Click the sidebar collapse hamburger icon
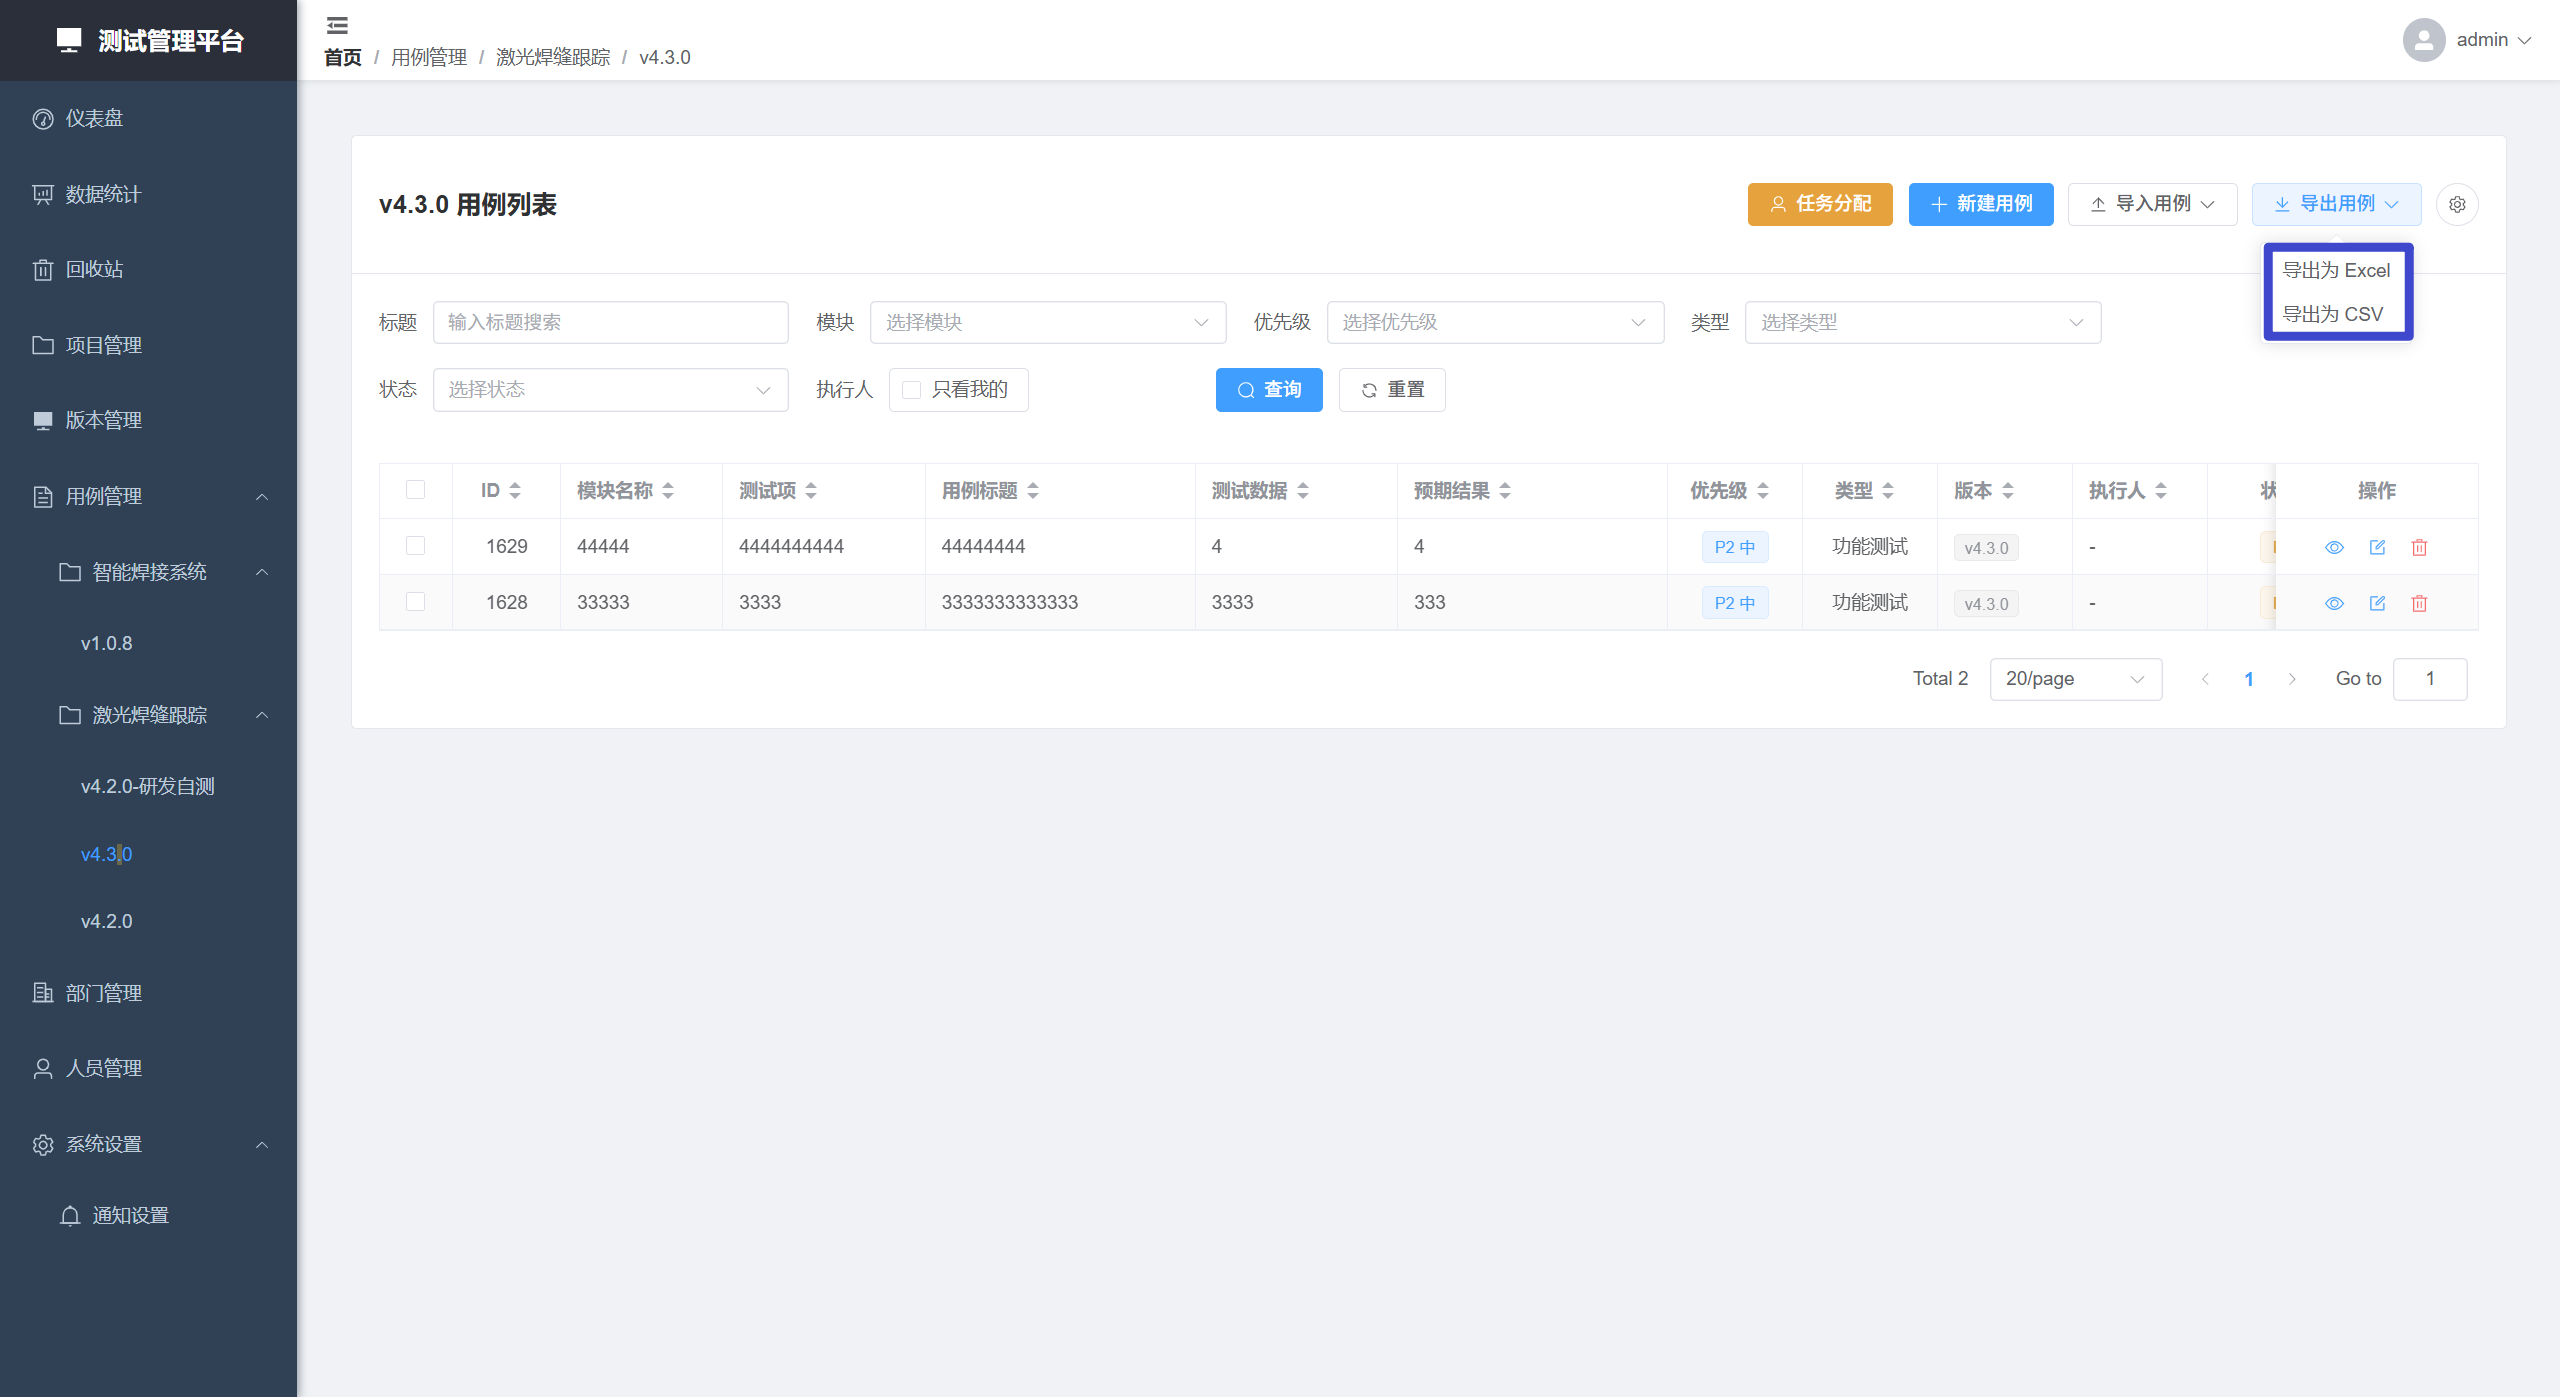 (337, 25)
